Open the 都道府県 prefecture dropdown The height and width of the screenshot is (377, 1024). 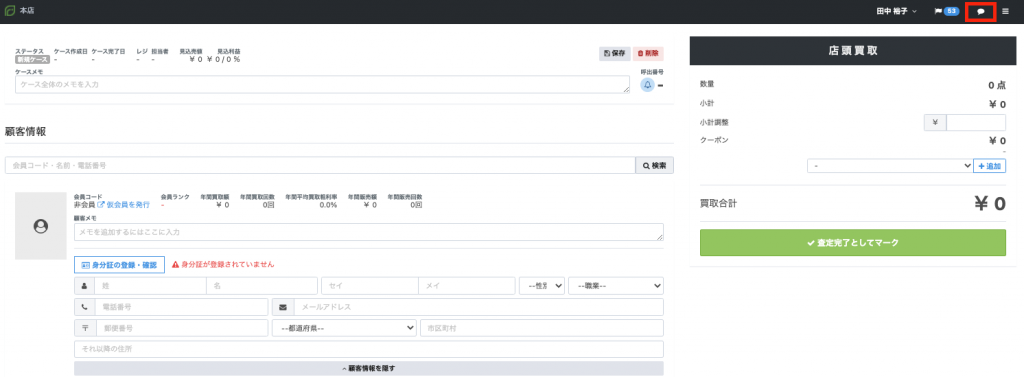point(344,327)
